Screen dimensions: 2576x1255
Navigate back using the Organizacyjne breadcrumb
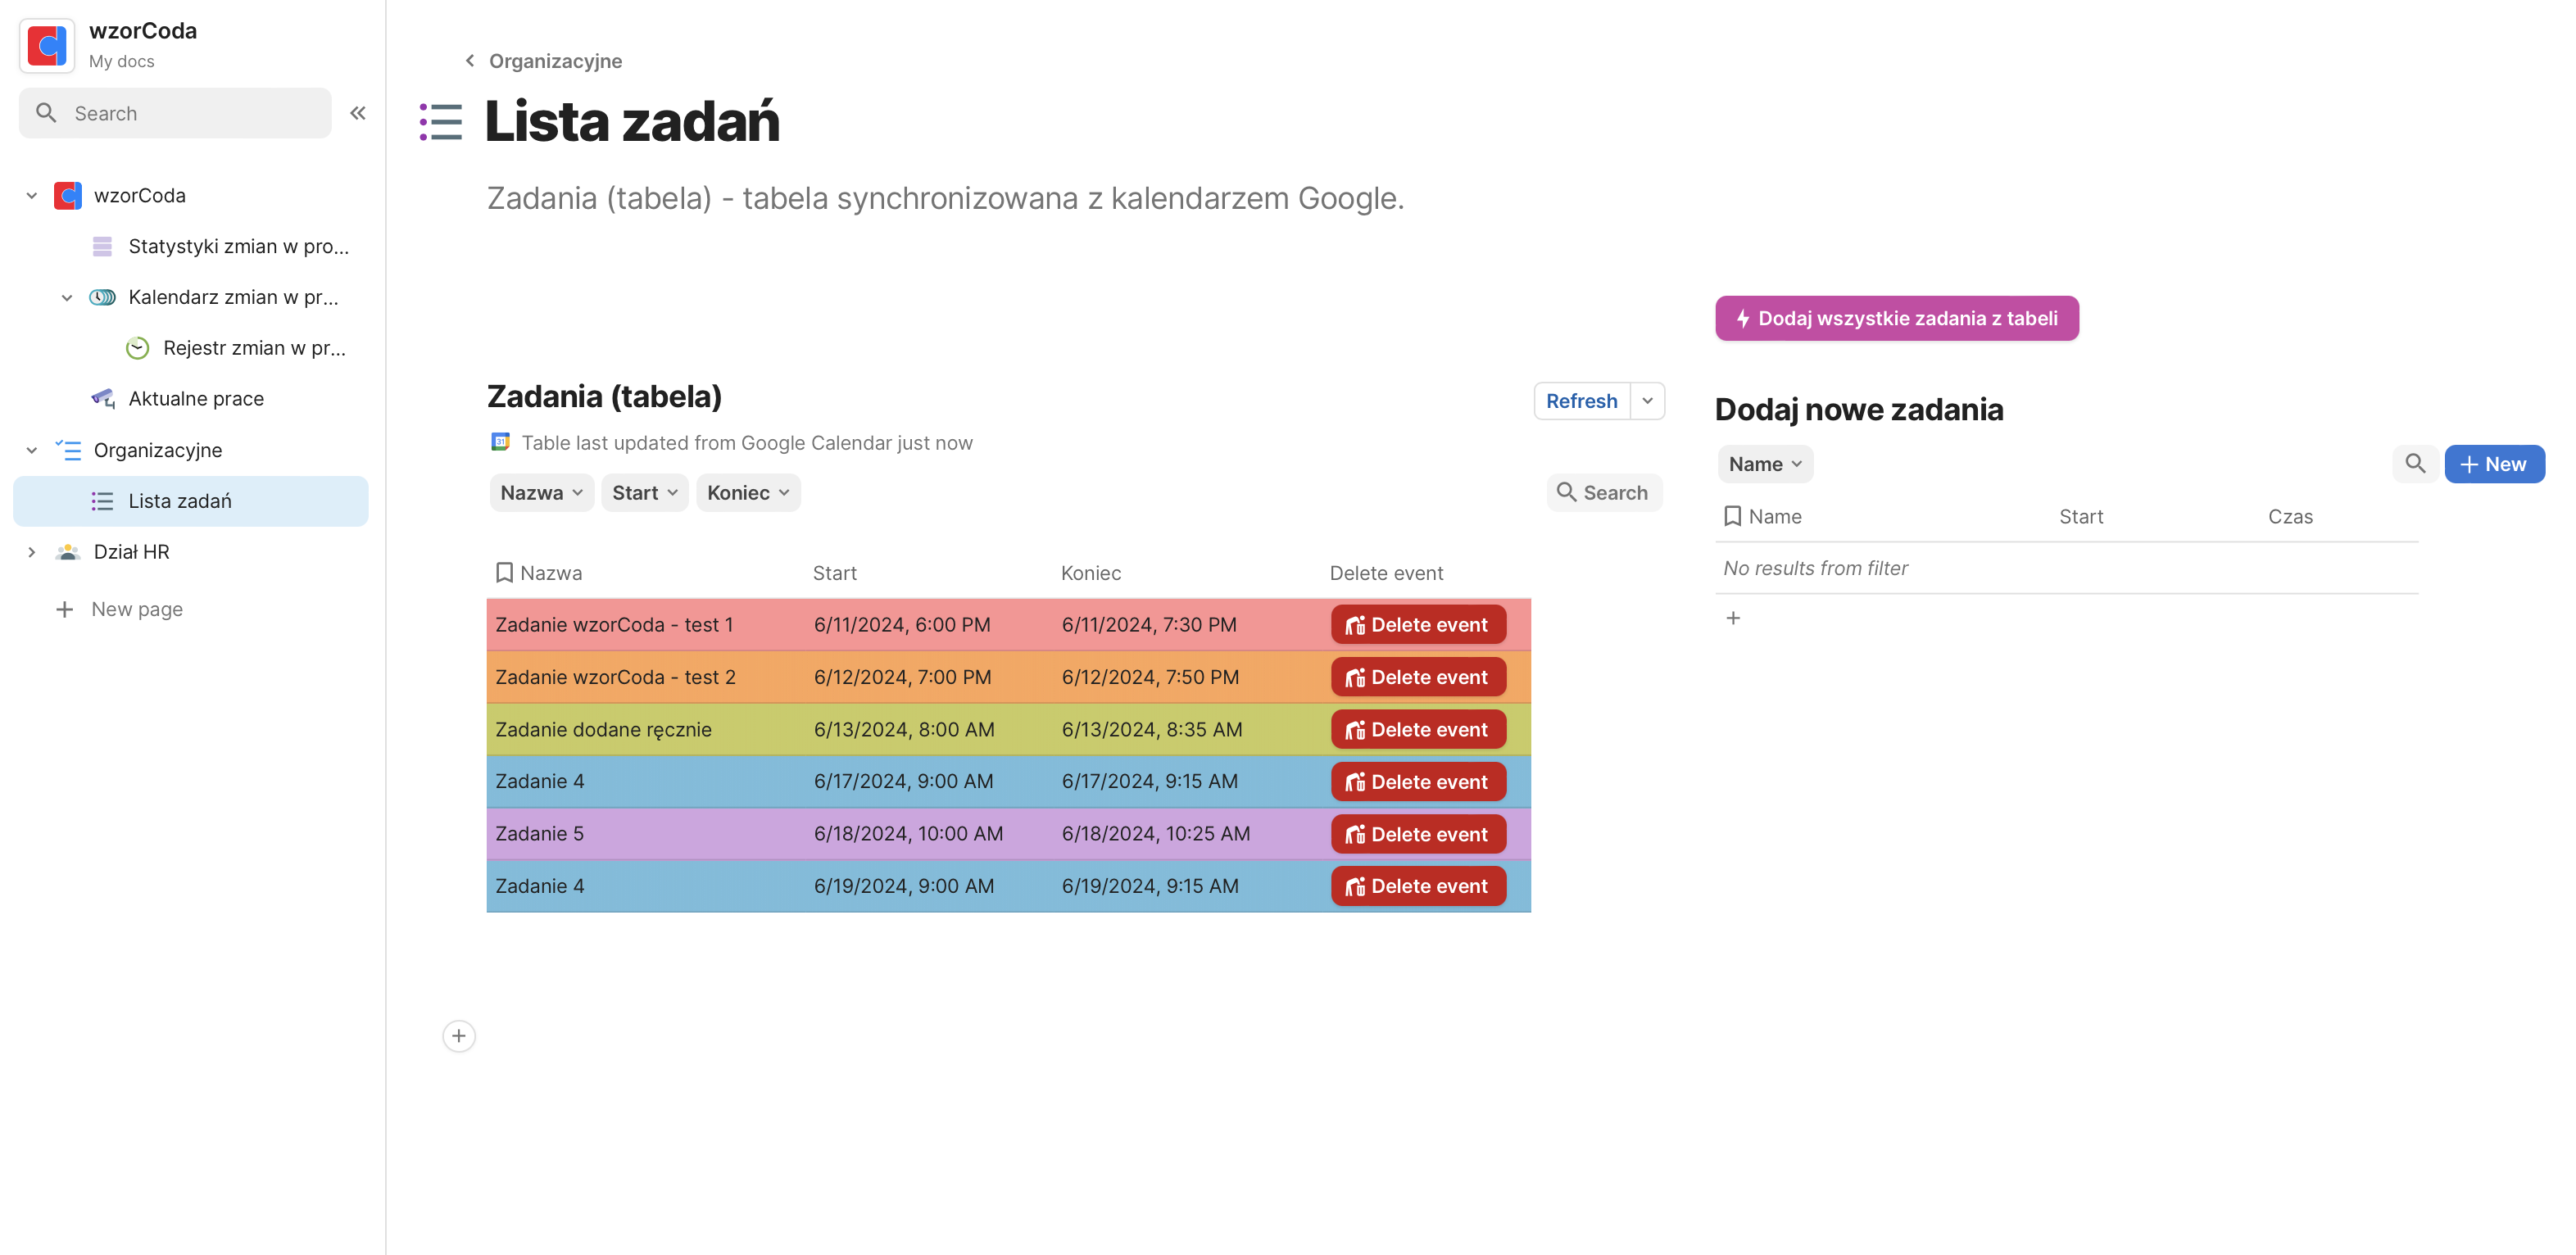545,60
